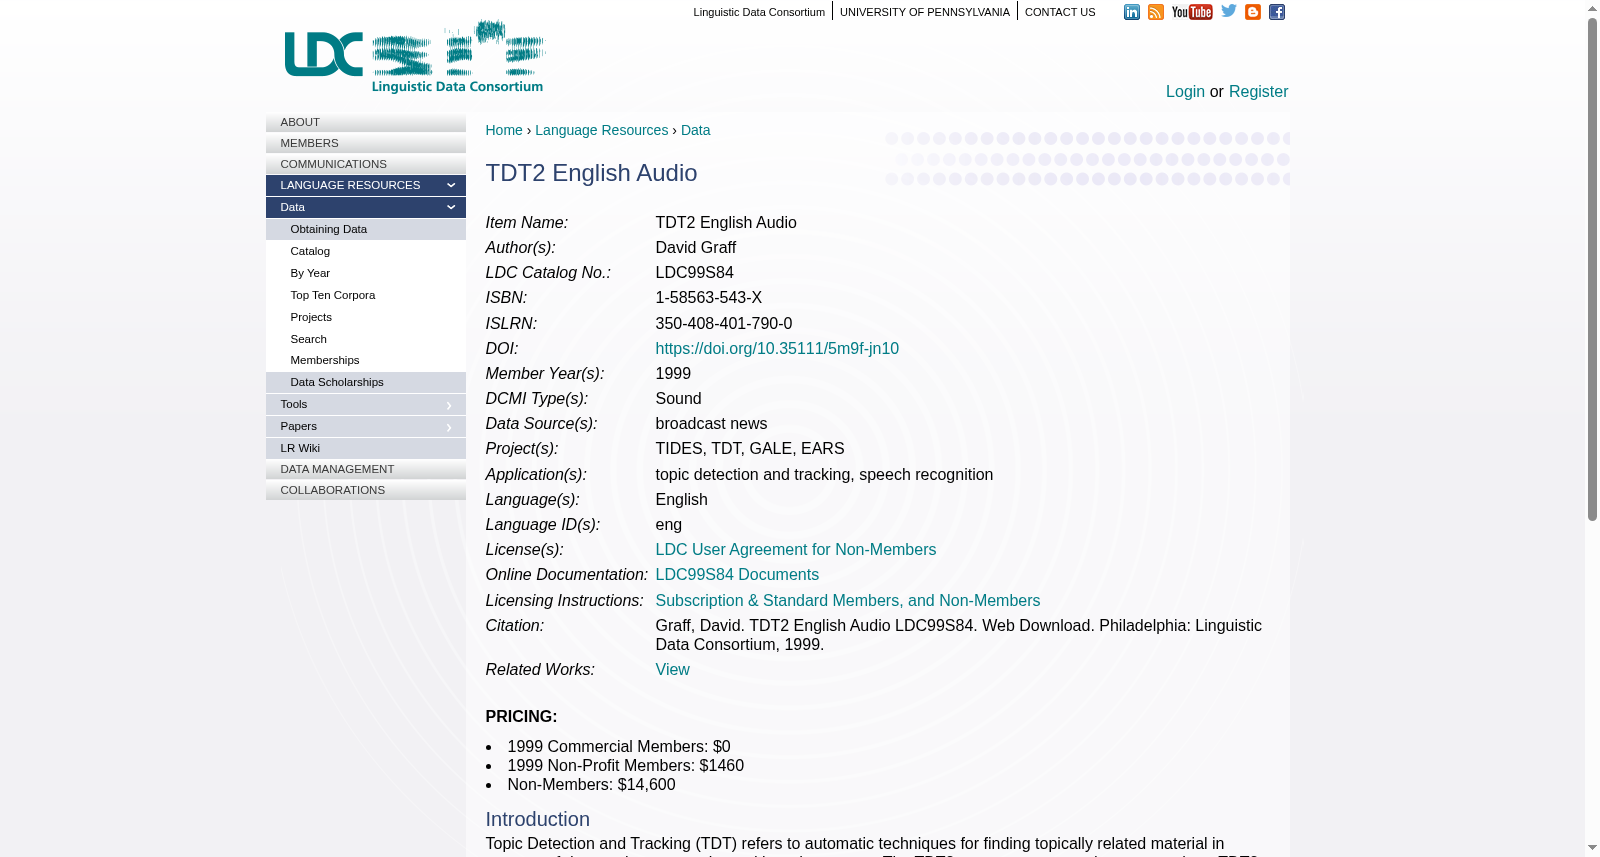
Task: Browse corpora By Year
Action: click(x=366, y=273)
